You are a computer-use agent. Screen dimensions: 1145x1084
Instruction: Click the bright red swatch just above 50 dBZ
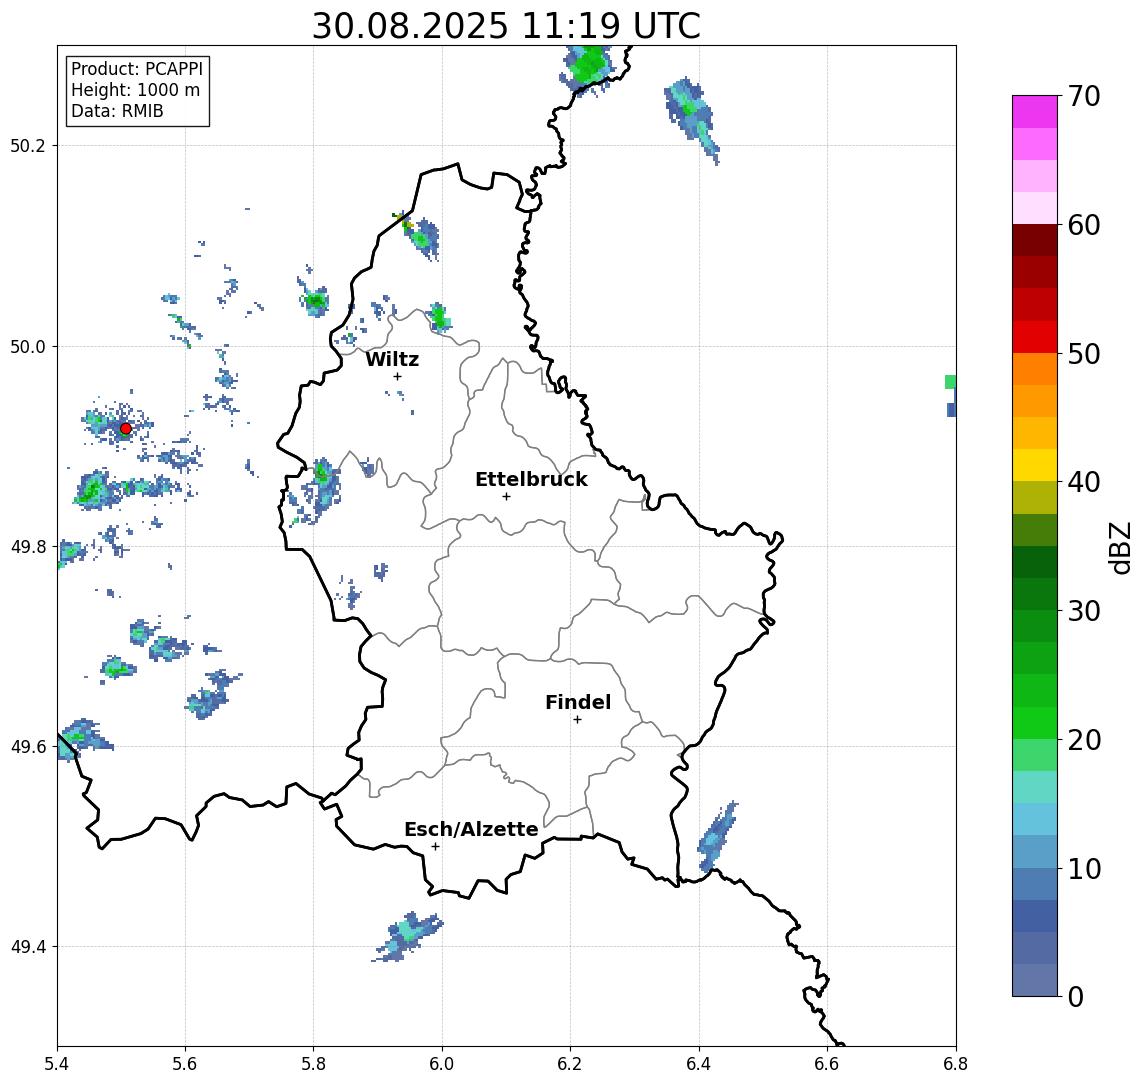pyautogui.click(x=1035, y=337)
